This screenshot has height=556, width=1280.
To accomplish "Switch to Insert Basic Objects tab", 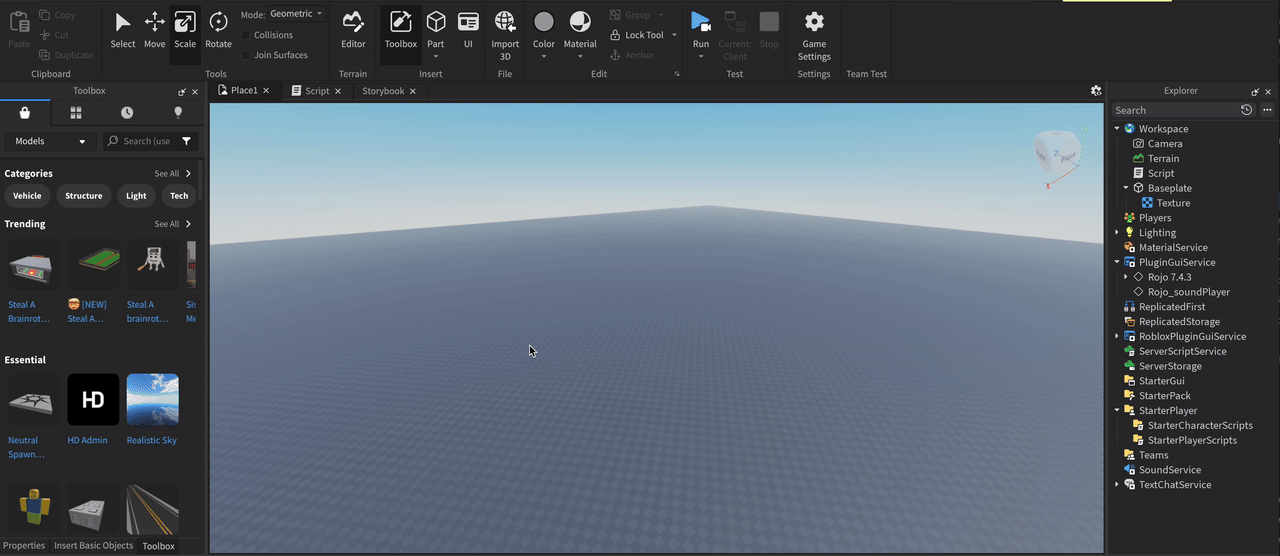I will [x=94, y=545].
